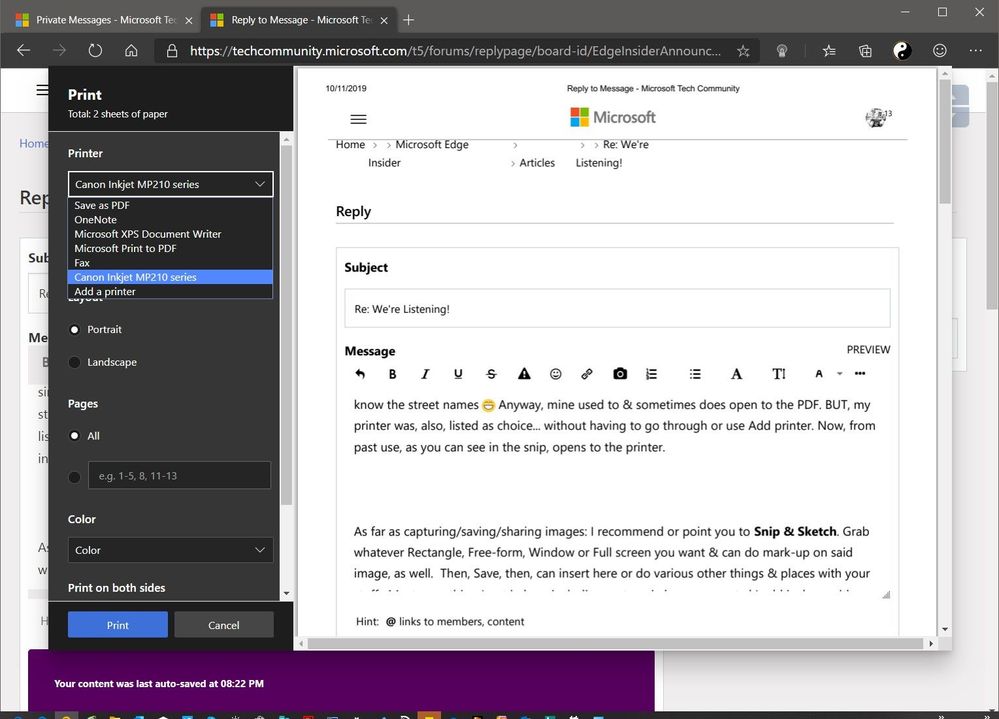Open the Collections icon in toolbar
Screen dimensions: 999x719
pyautogui.click(x=865, y=51)
